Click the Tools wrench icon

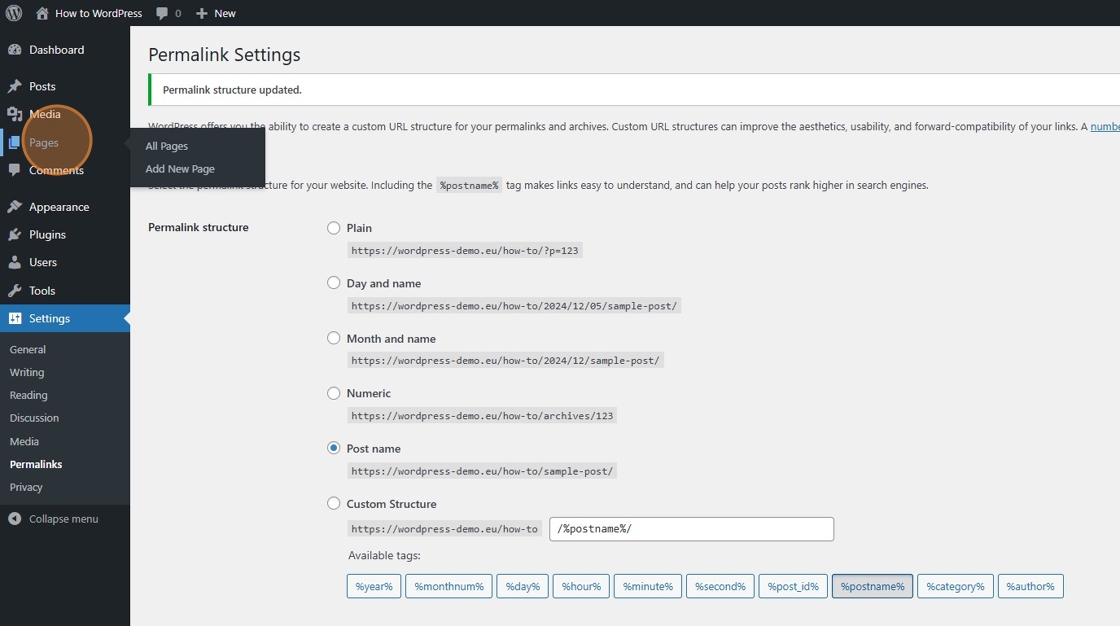click(x=14, y=291)
